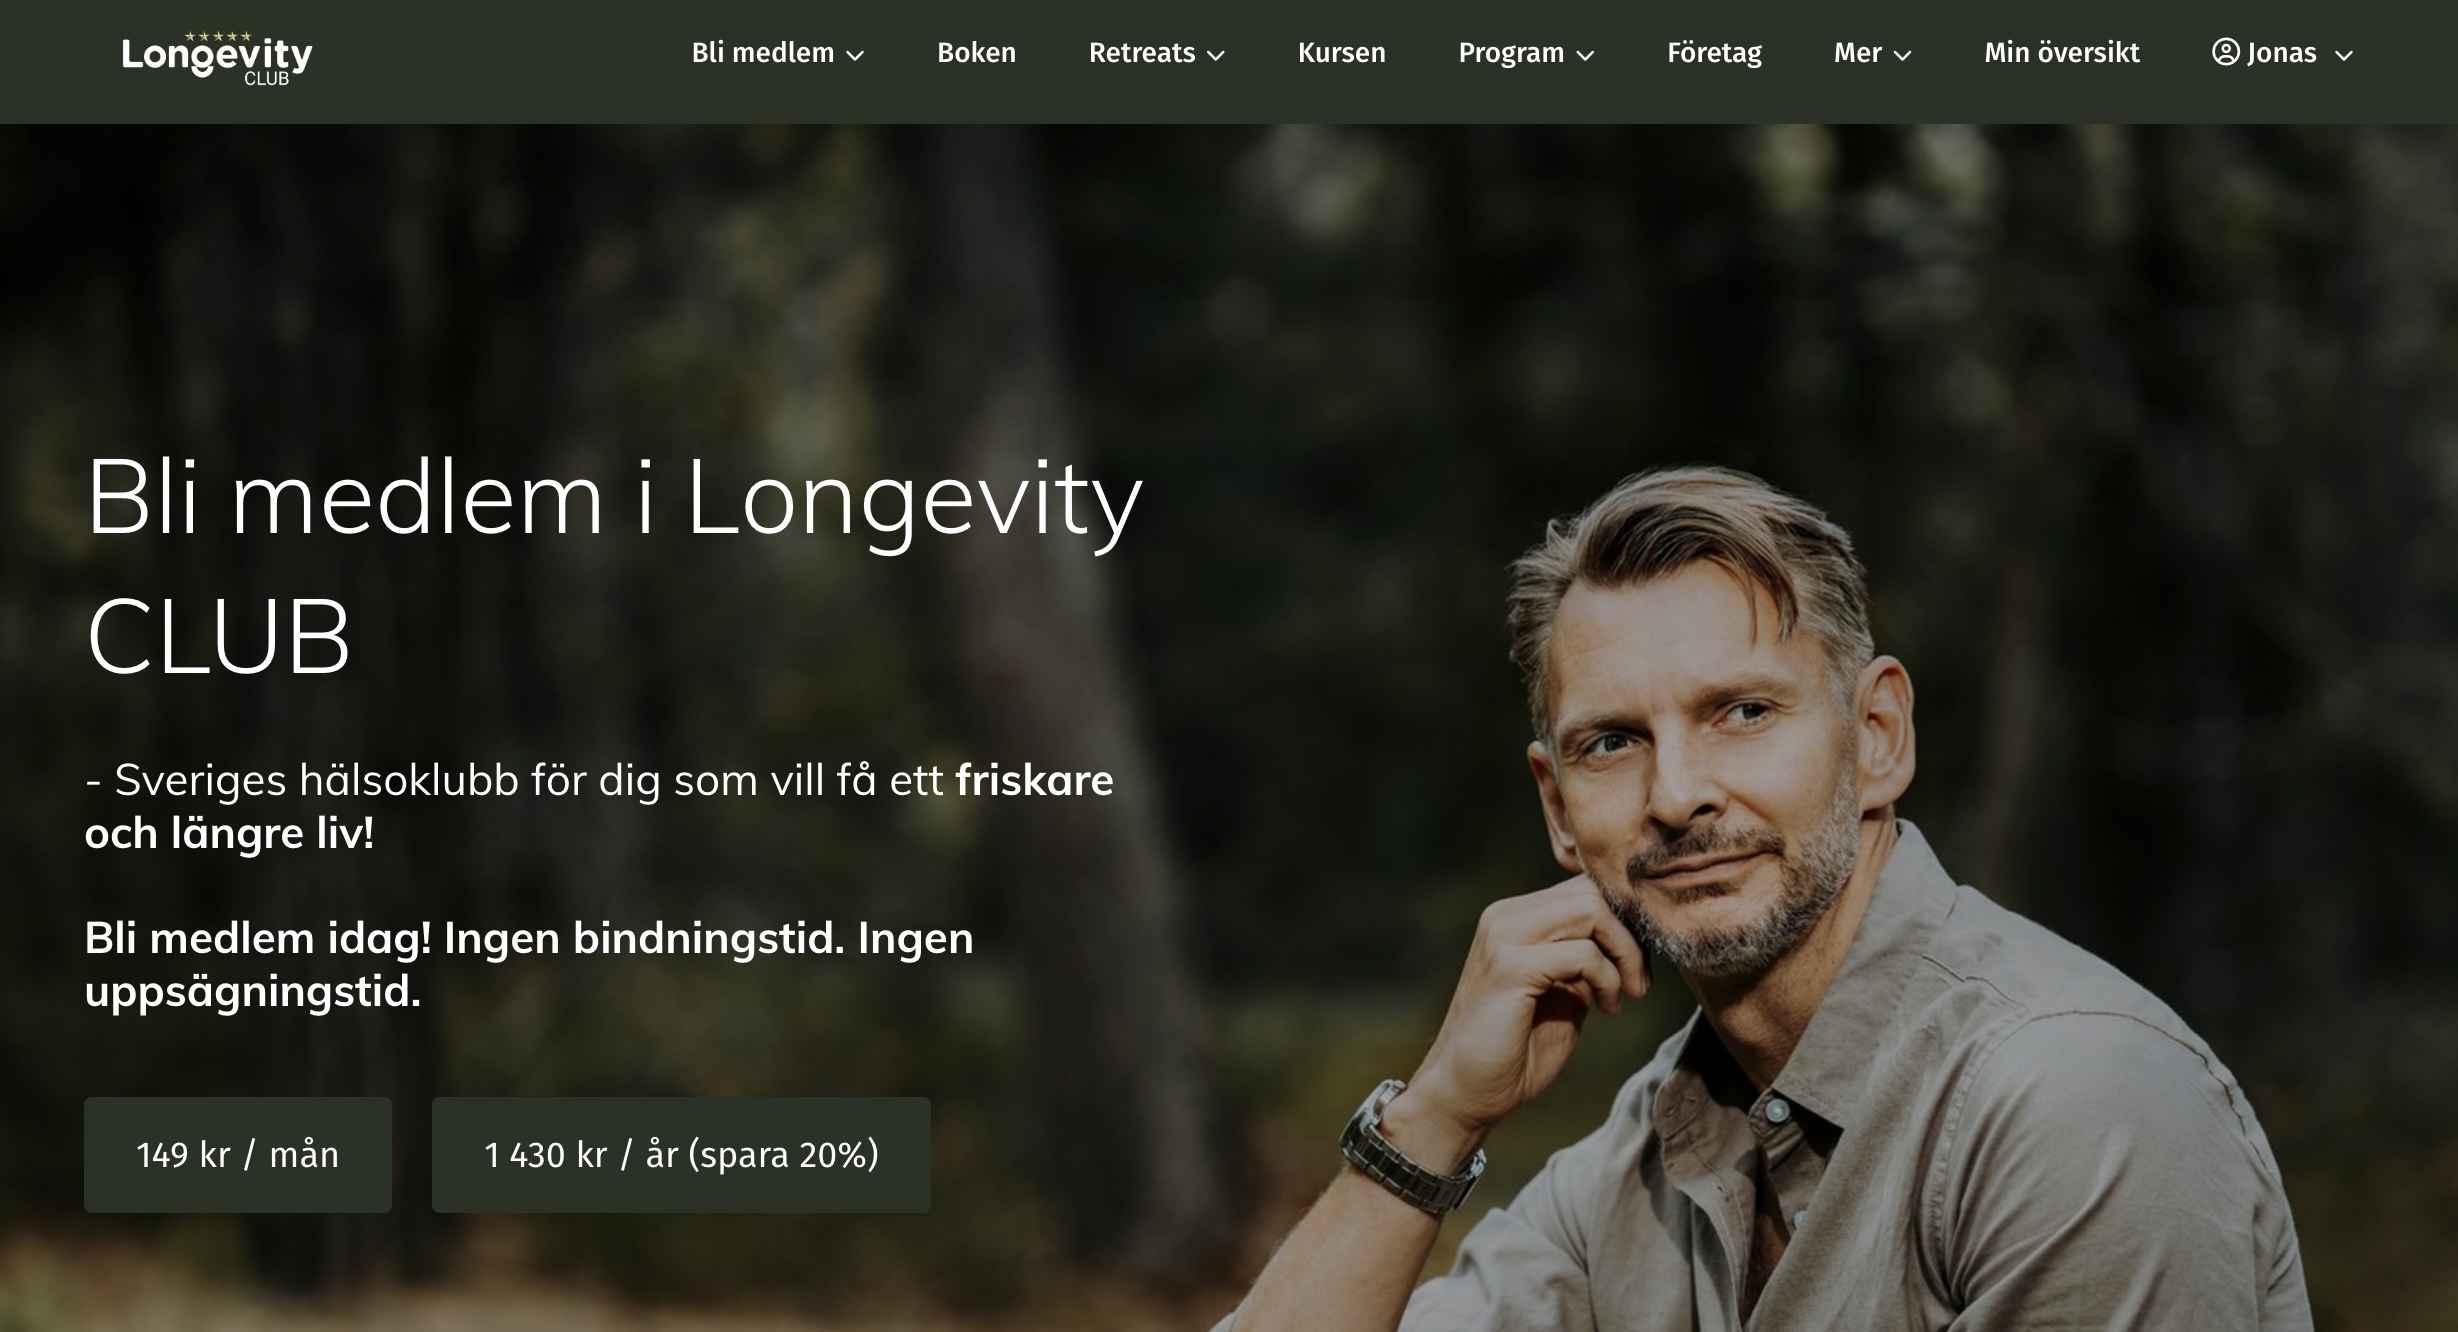Click the Longevity Club logo

(217, 59)
